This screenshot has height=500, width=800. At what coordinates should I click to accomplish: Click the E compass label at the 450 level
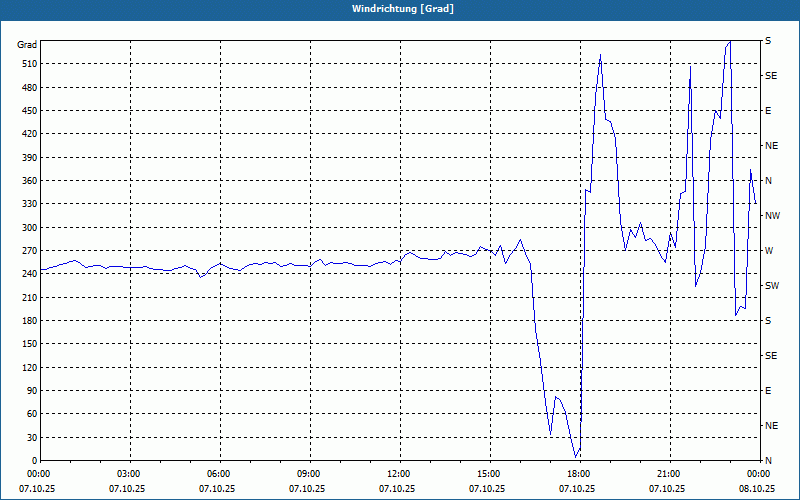pos(768,111)
